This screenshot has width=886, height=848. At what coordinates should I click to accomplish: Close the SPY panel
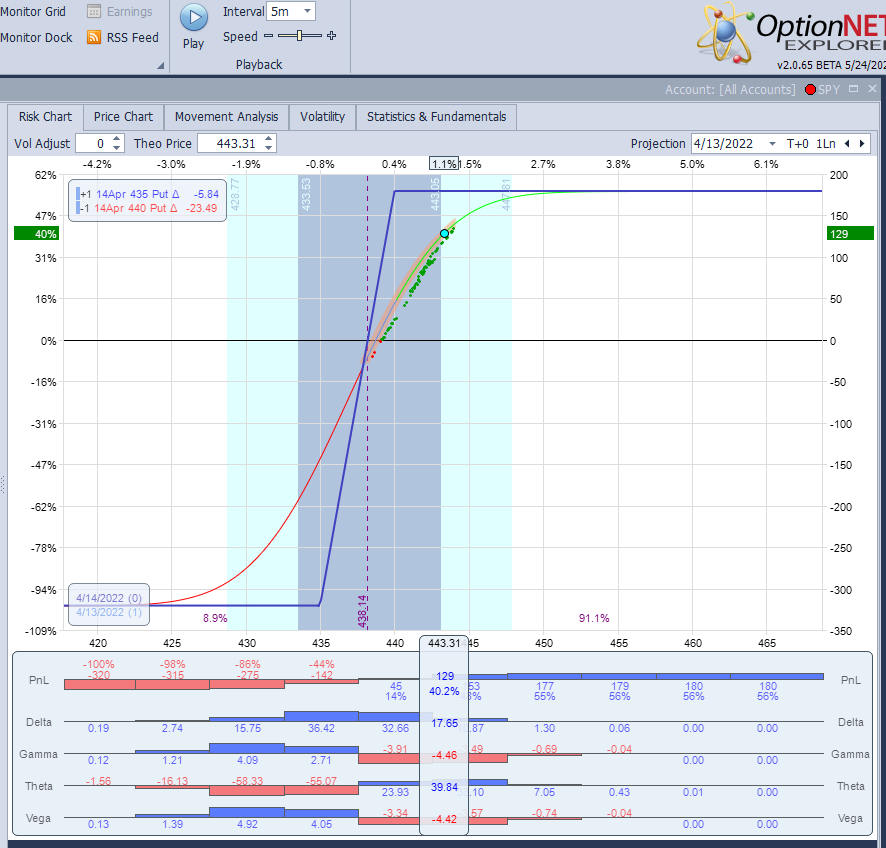tap(872, 89)
